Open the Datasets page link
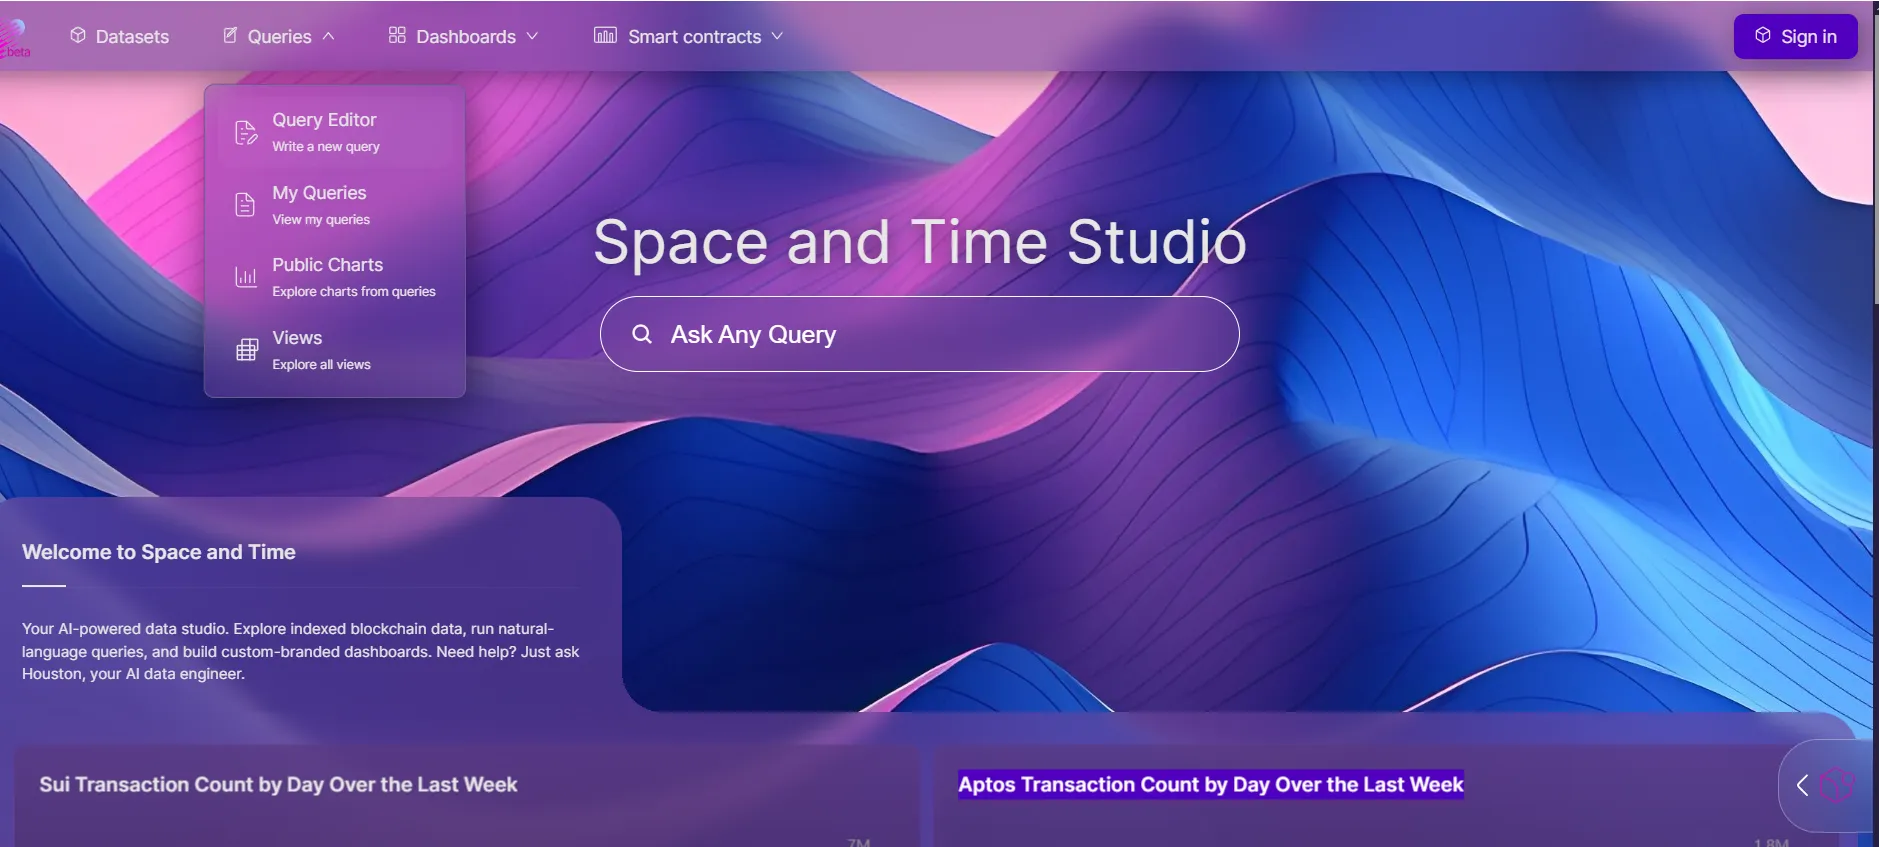The width and height of the screenshot is (1879, 847). click(x=132, y=37)
